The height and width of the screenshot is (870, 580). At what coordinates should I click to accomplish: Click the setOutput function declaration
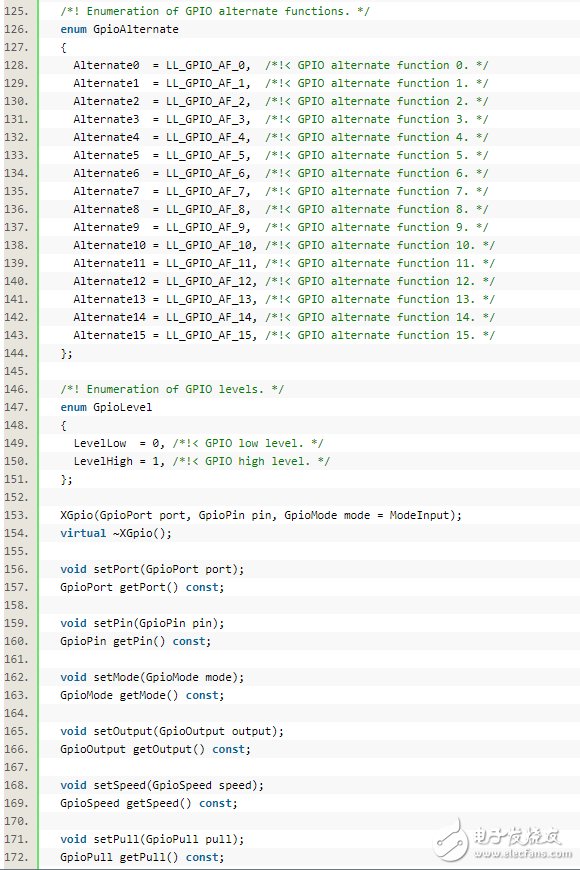tap(172, 731)
